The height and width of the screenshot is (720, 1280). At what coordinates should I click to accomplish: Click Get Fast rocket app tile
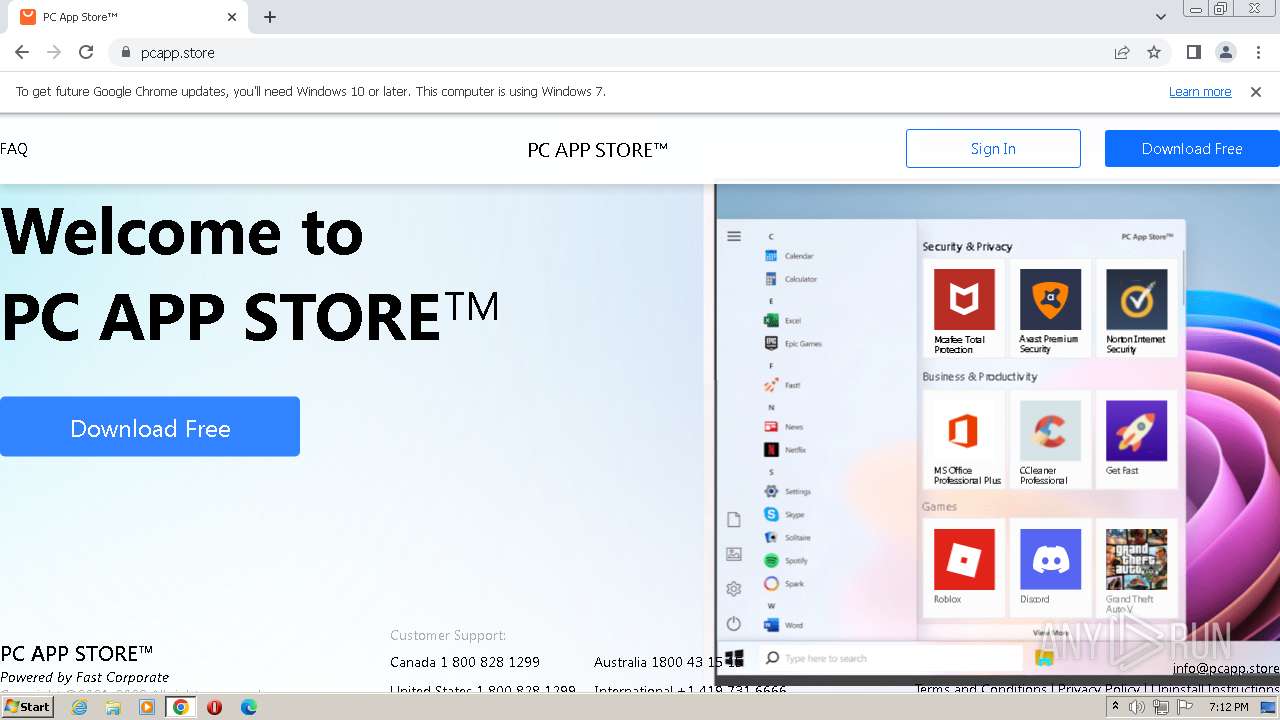click(1136, 439)
